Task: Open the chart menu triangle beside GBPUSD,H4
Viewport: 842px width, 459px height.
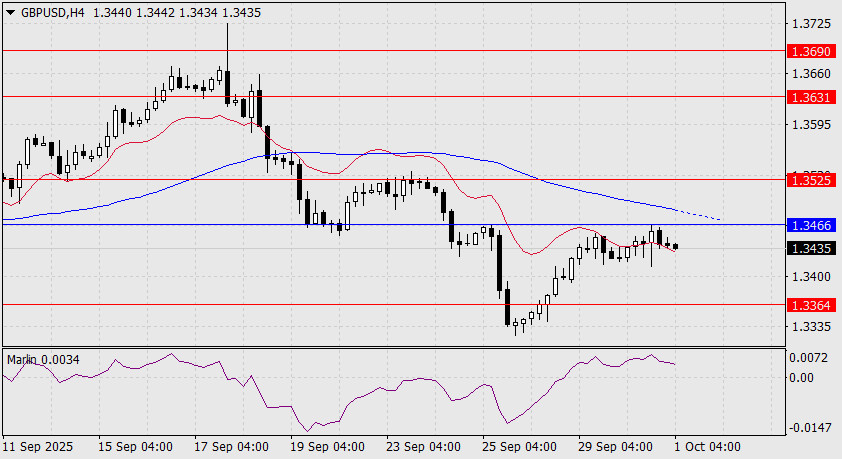Action: click(x=10, y=12)
